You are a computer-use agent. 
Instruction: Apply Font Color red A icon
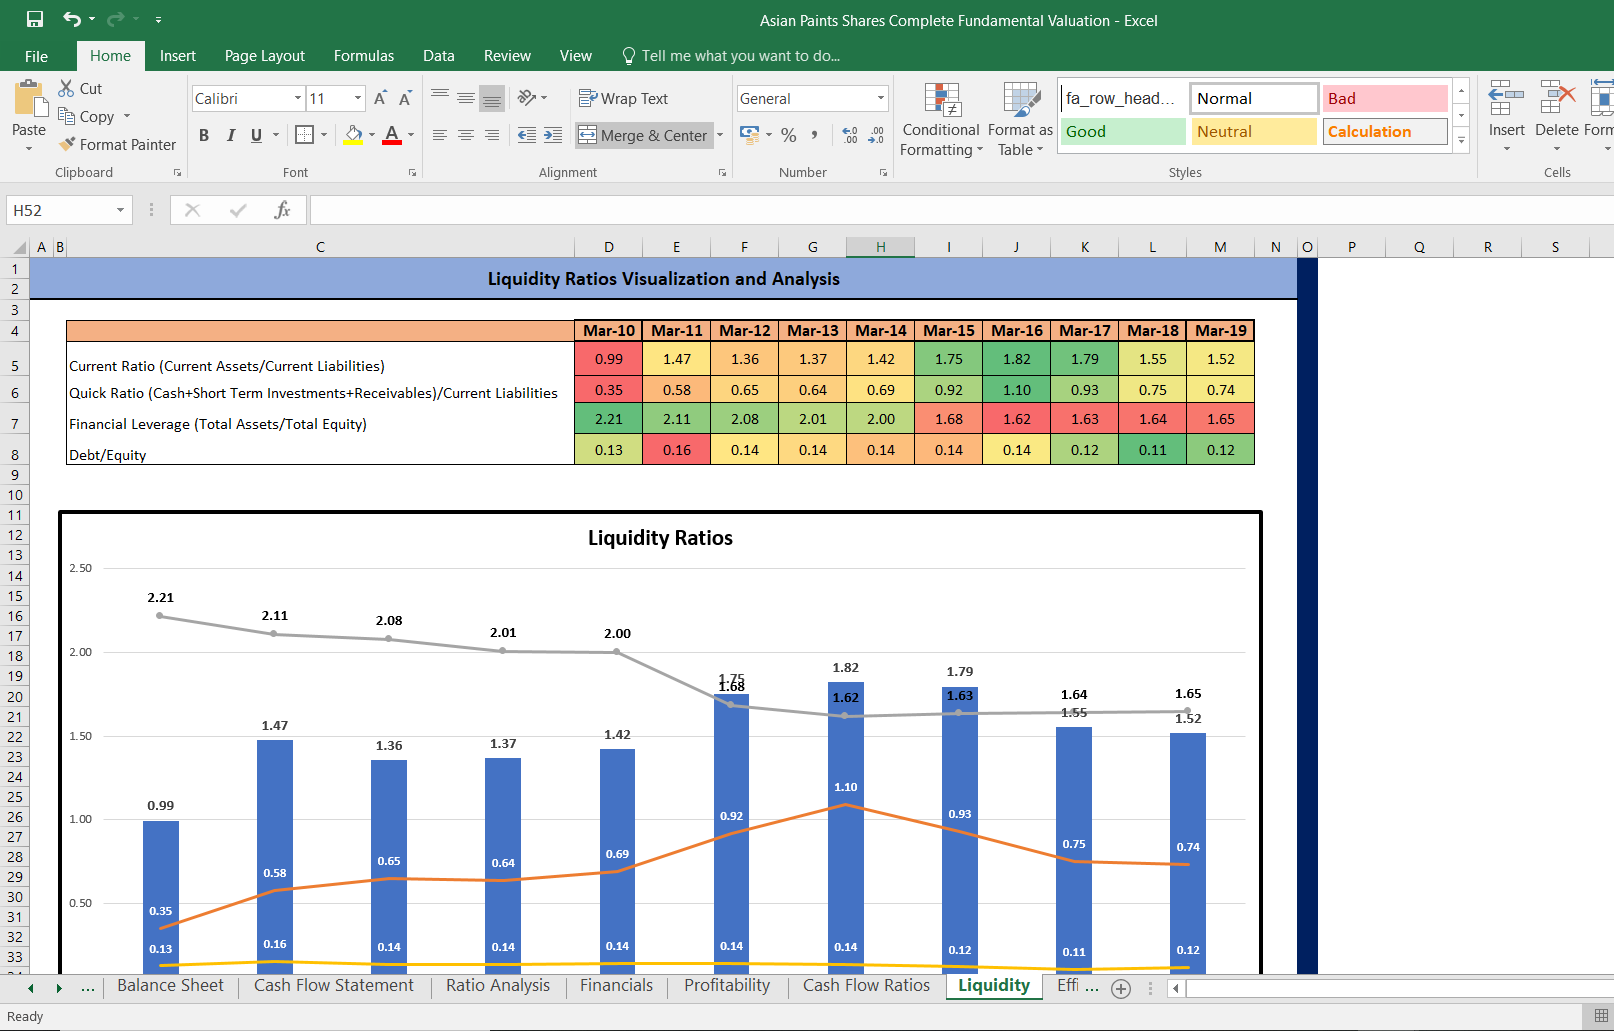(x=392, y=135)
